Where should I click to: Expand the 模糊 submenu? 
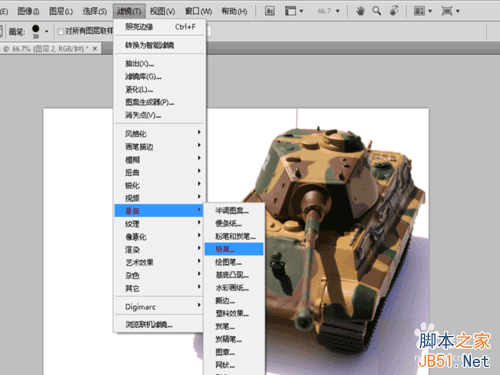click(x=159, y=160)
